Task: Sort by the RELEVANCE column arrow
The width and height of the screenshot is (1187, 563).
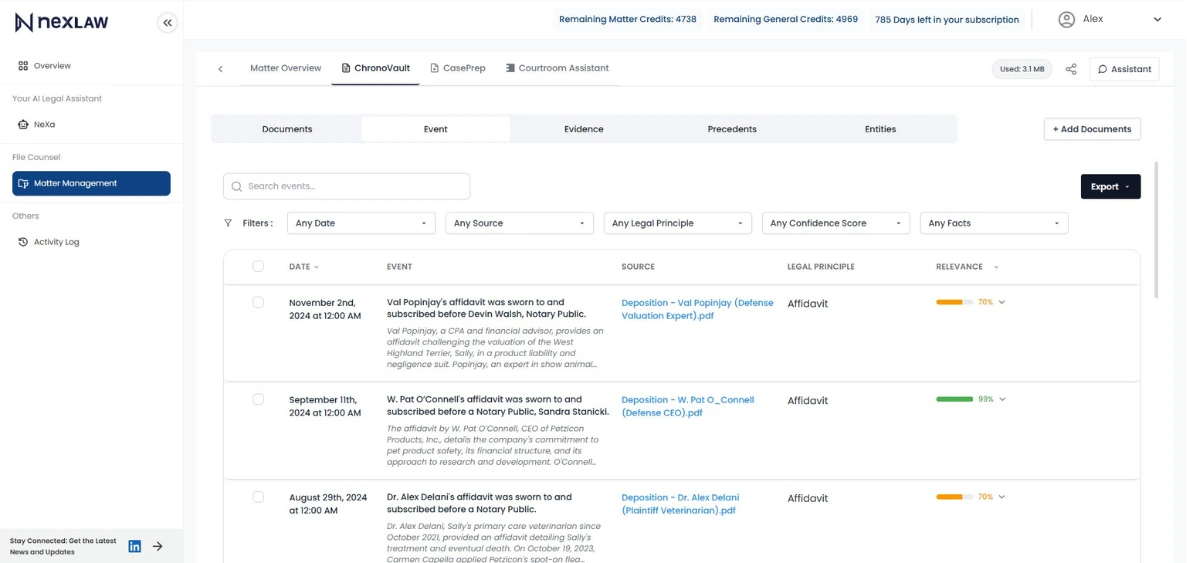Action: [x=996, y=267]
